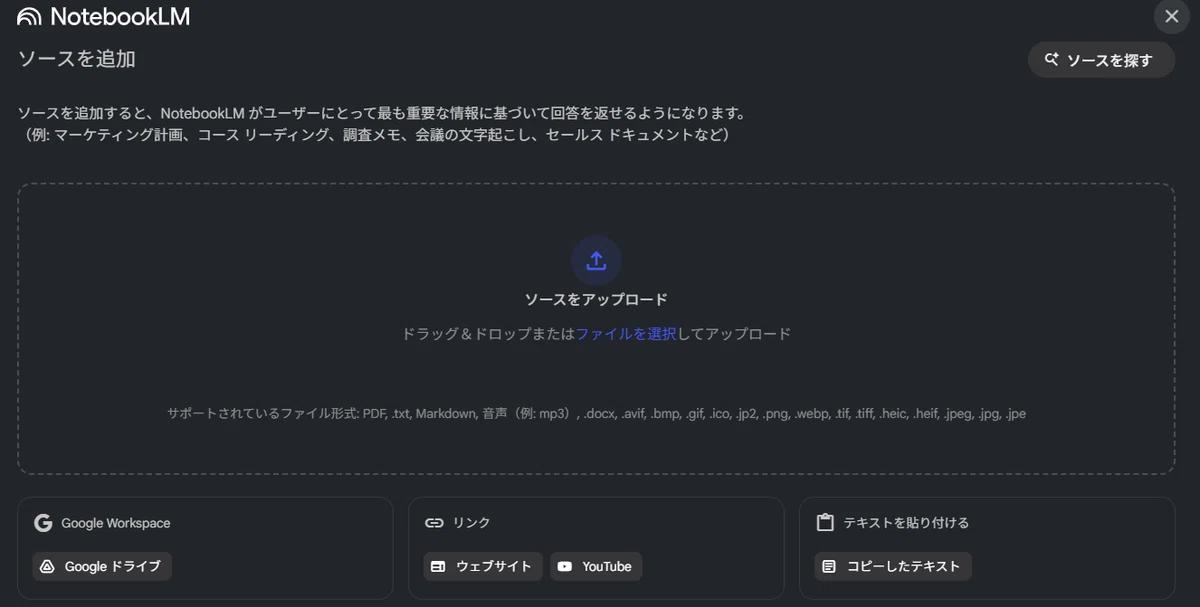Click the ソースをアップロード heading text
Image resolution: width=1200 pixels, height=607 pixels.
coord(596,300)
